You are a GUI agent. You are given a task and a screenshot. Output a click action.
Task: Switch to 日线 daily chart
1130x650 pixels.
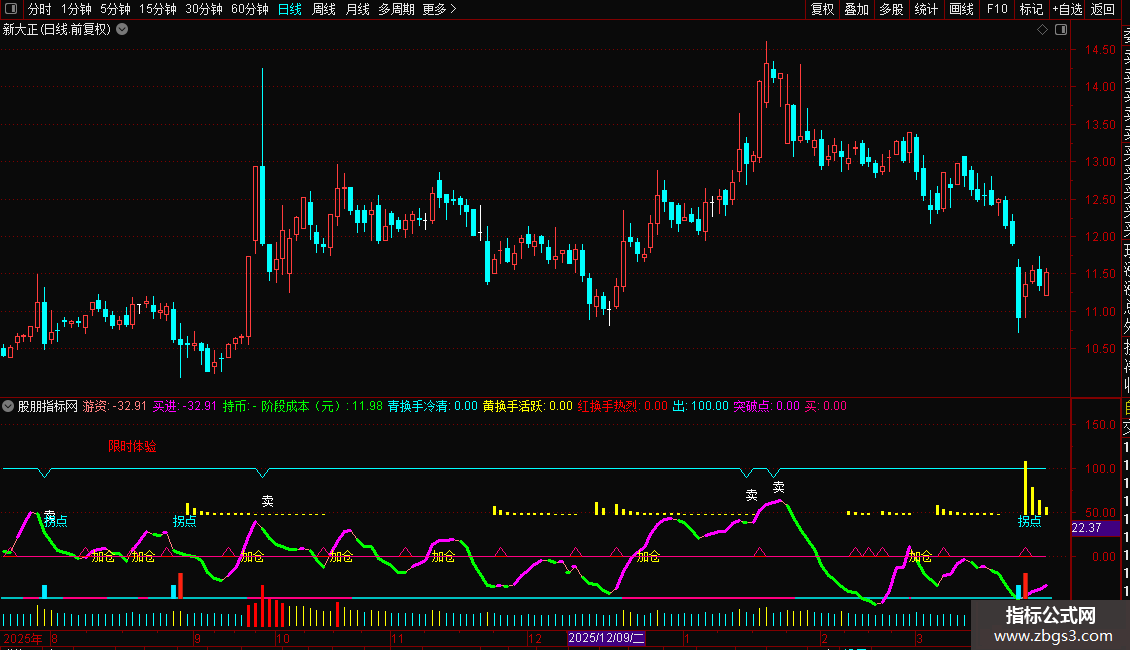tap(290, 9)
